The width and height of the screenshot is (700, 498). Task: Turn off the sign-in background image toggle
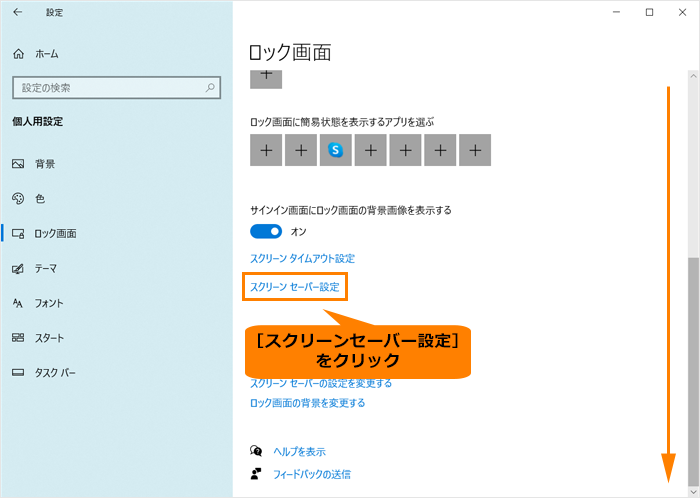[x=266, y=231]
